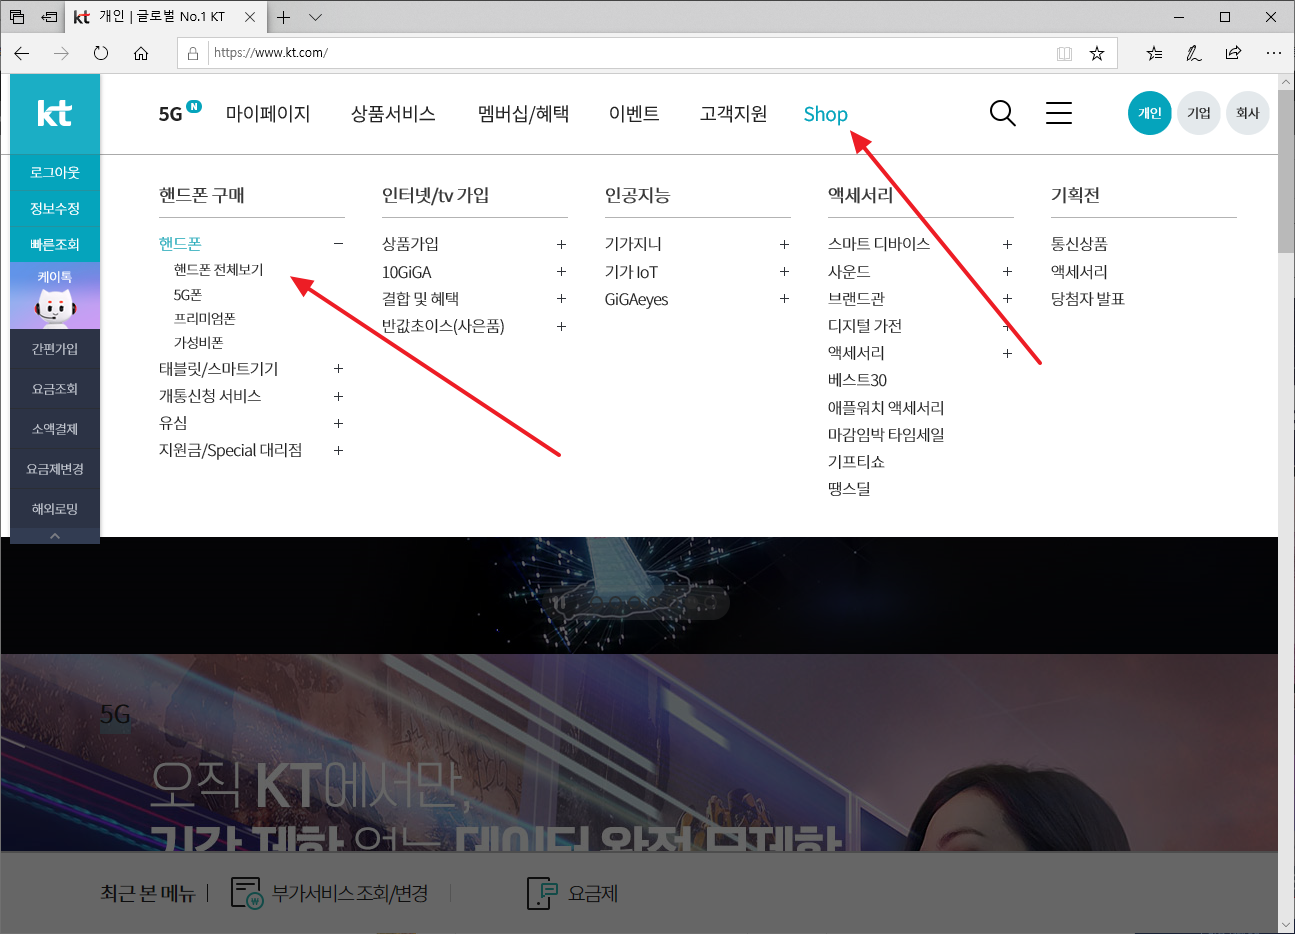
Task: Click the tab actions icon at far left
Action: (x=17, y=17)
